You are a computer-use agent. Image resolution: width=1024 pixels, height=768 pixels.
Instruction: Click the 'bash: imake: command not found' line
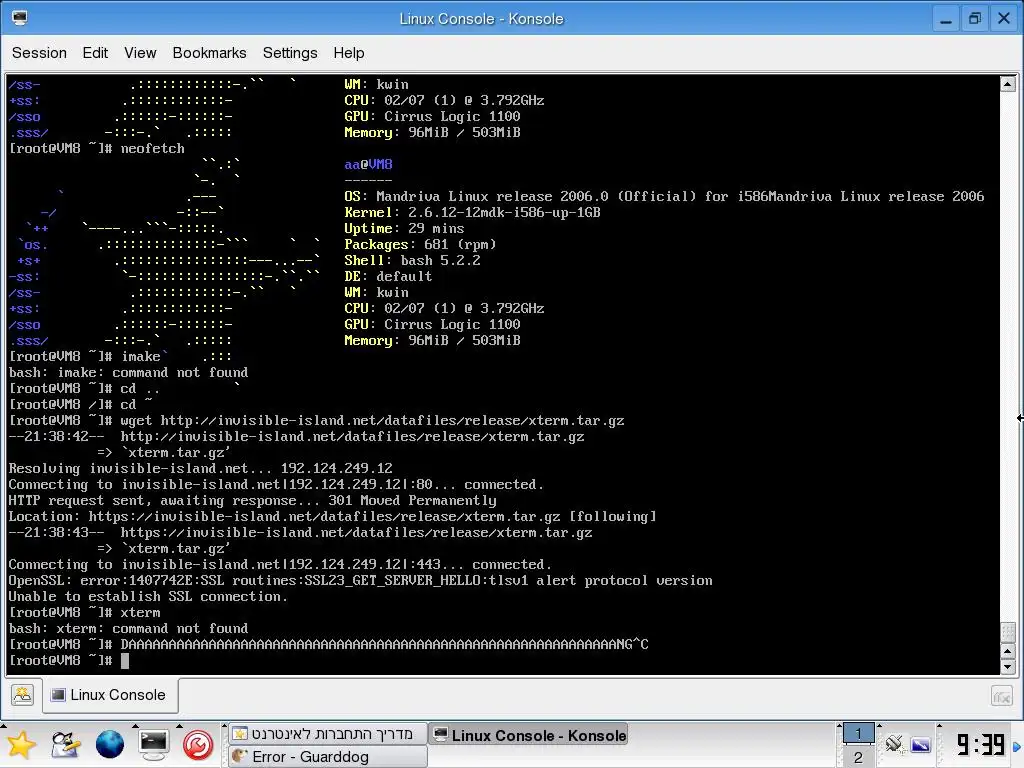[x=129, y=373]
